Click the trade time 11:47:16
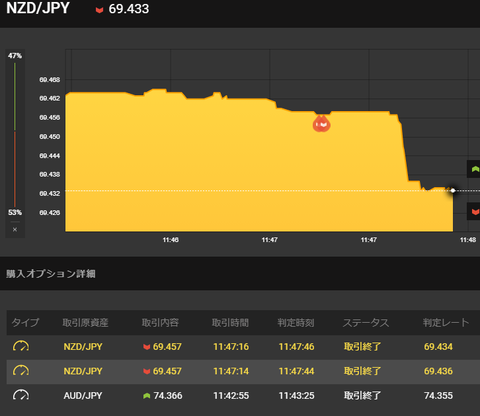480x416 pixels. (231, 347)
